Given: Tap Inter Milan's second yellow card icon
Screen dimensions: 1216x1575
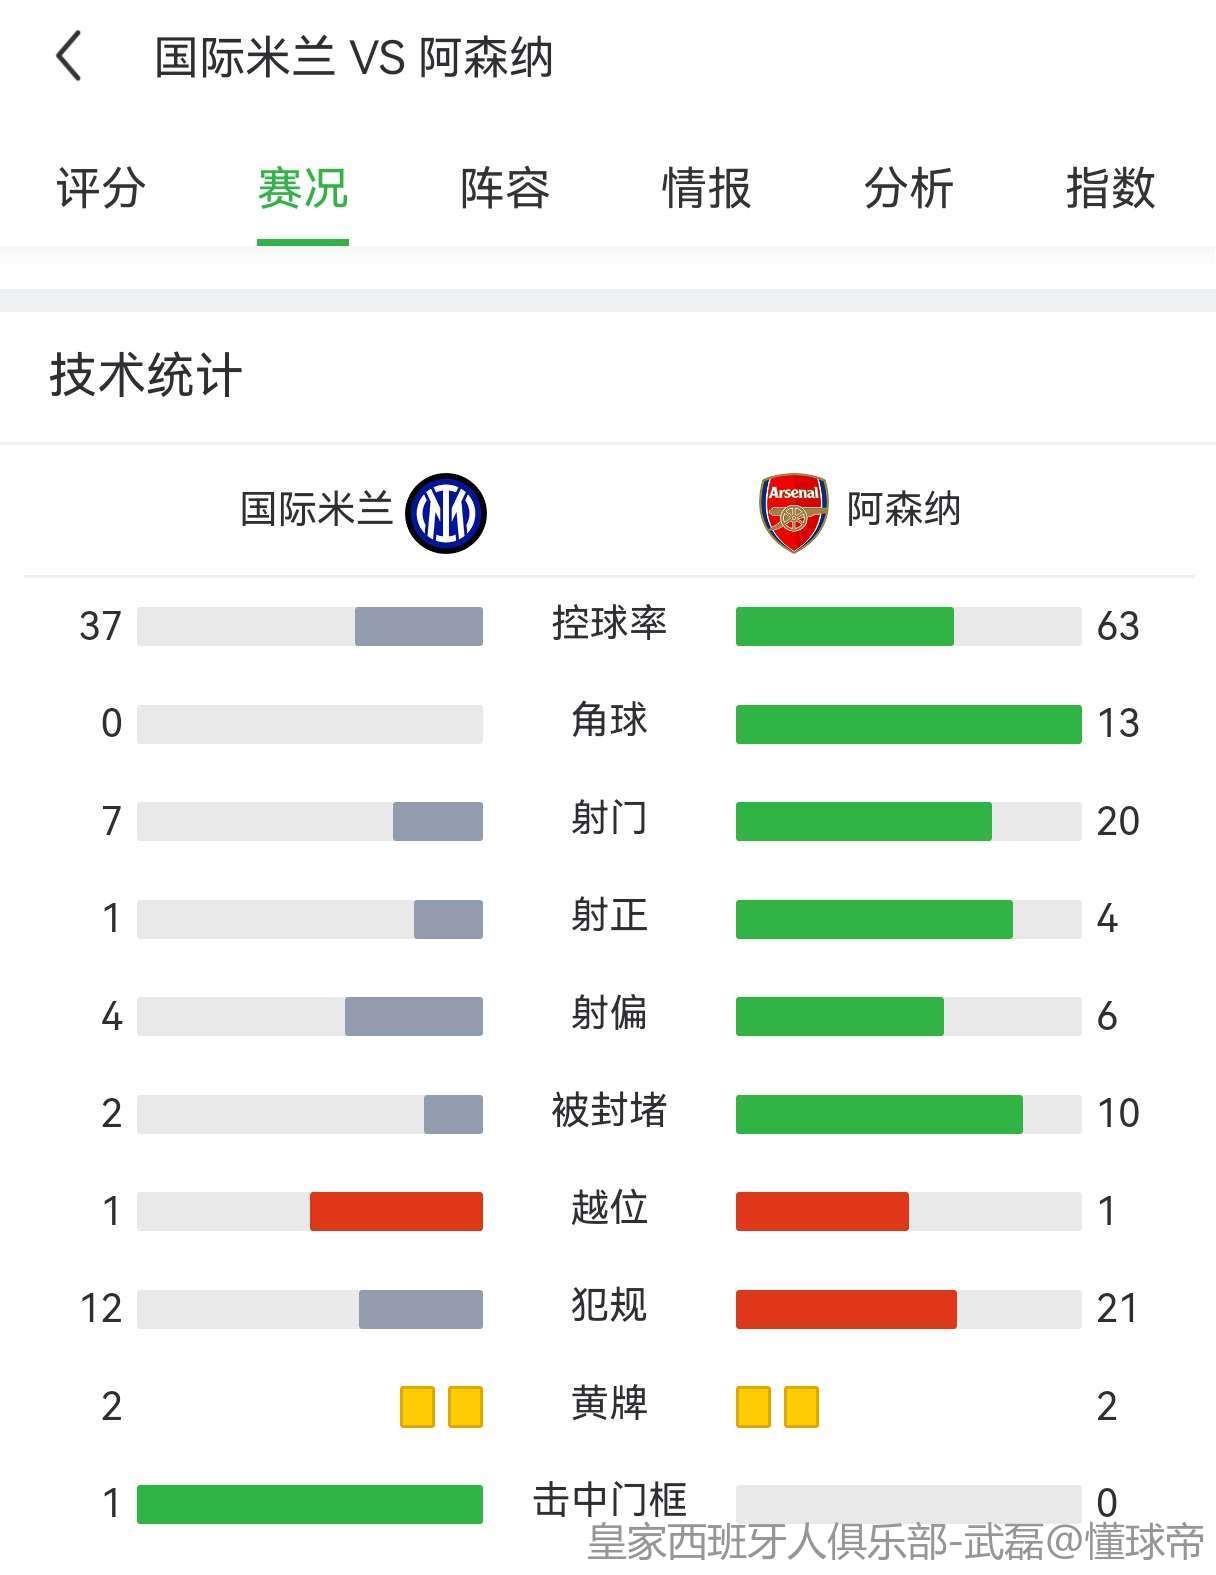Looking at the screenshot, I should 465,1406.
